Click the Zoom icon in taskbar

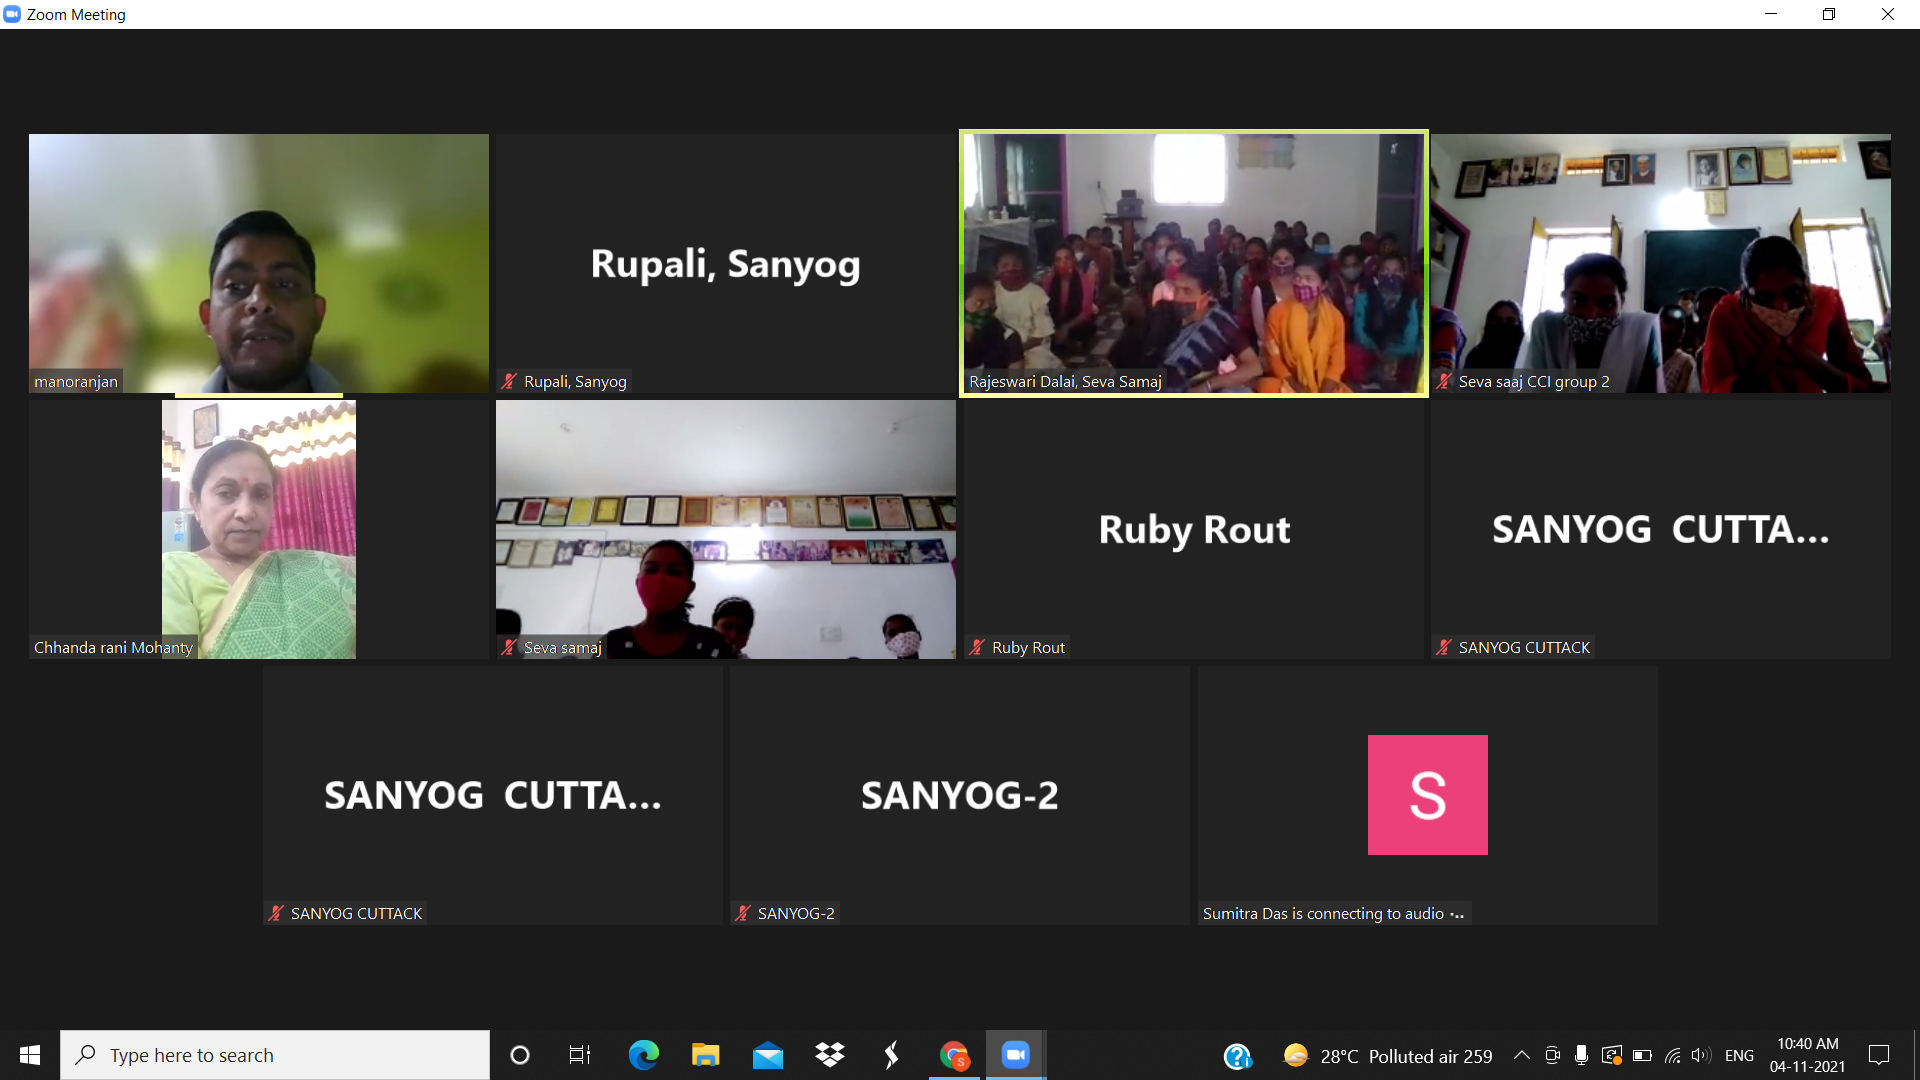[x=1015, y=1055]
